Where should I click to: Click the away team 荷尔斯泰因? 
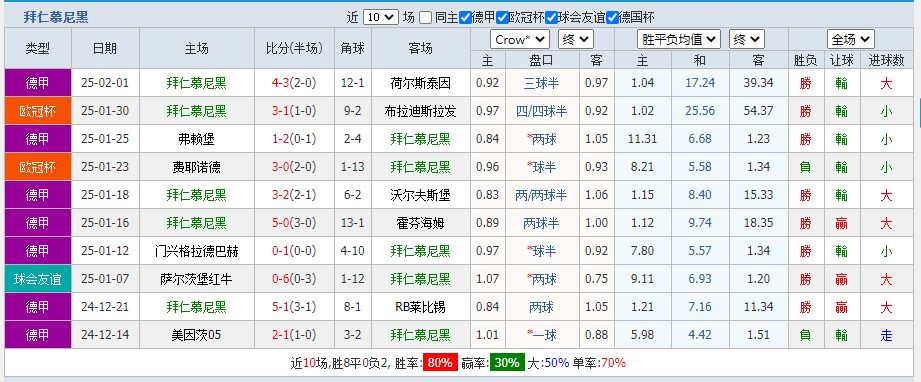421,83
